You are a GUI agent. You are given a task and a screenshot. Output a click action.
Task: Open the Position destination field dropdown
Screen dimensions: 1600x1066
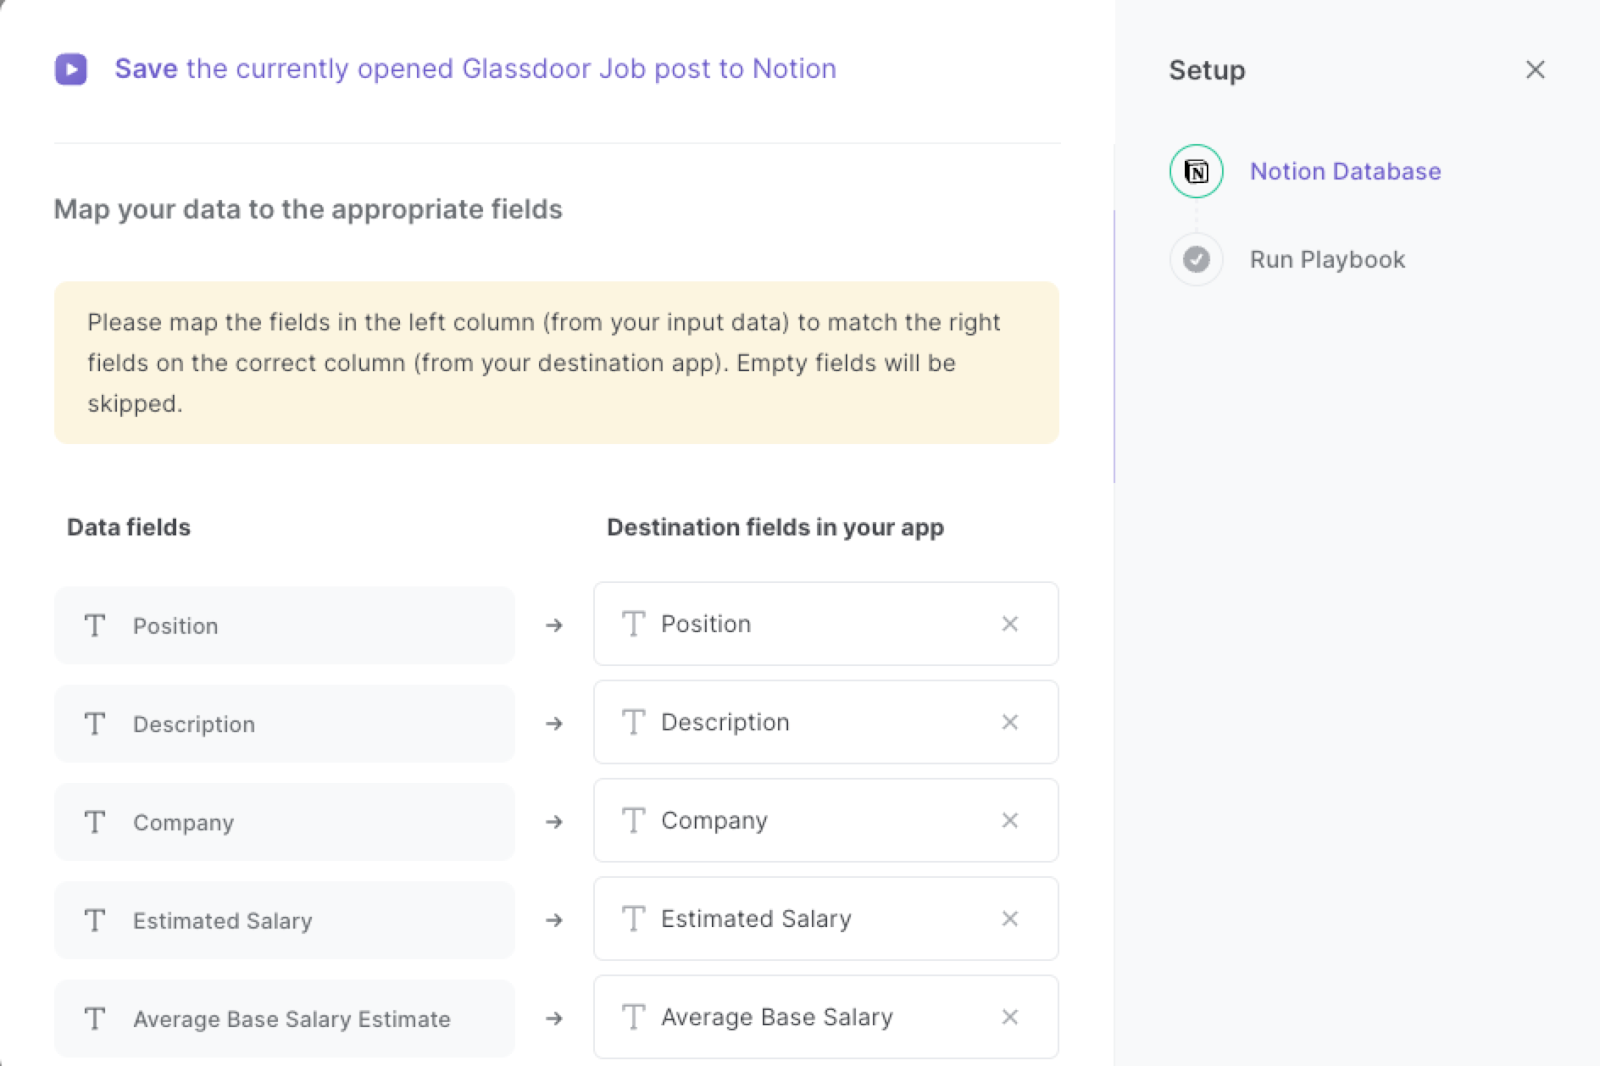(x=825, y=624)
